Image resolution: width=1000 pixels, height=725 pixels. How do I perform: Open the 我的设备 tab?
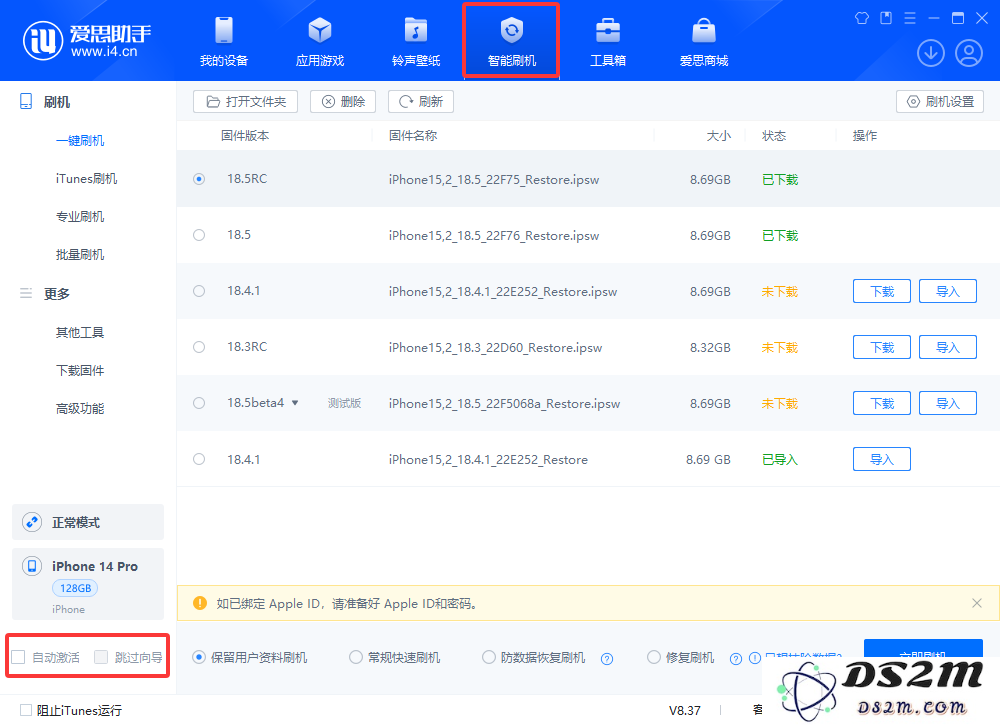pyautogui.click(x=224, y=42)
